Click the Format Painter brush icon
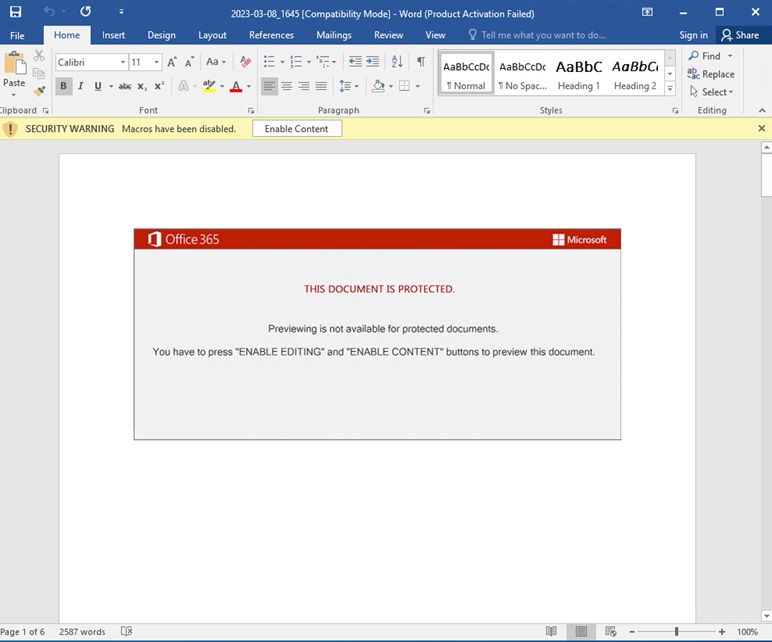 tap(39, 91)
